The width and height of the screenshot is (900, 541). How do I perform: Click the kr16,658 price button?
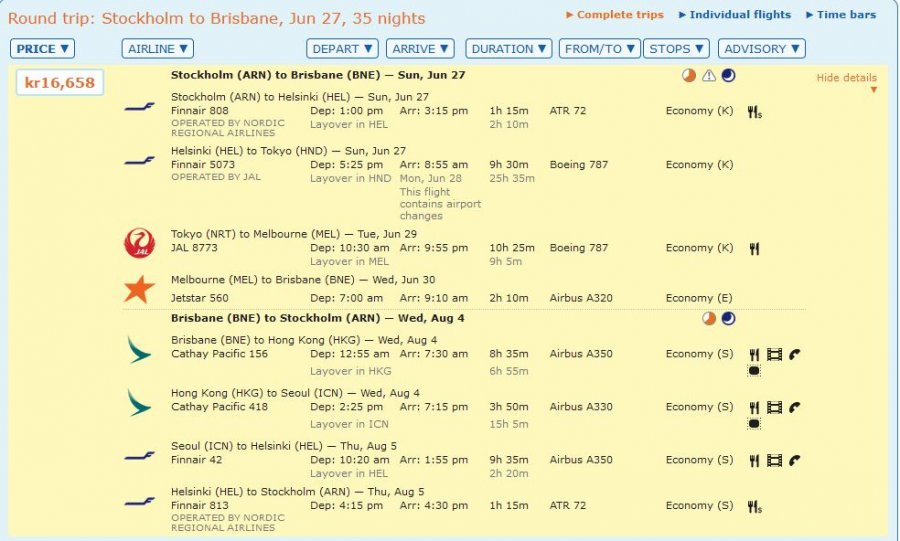point(60,83)
